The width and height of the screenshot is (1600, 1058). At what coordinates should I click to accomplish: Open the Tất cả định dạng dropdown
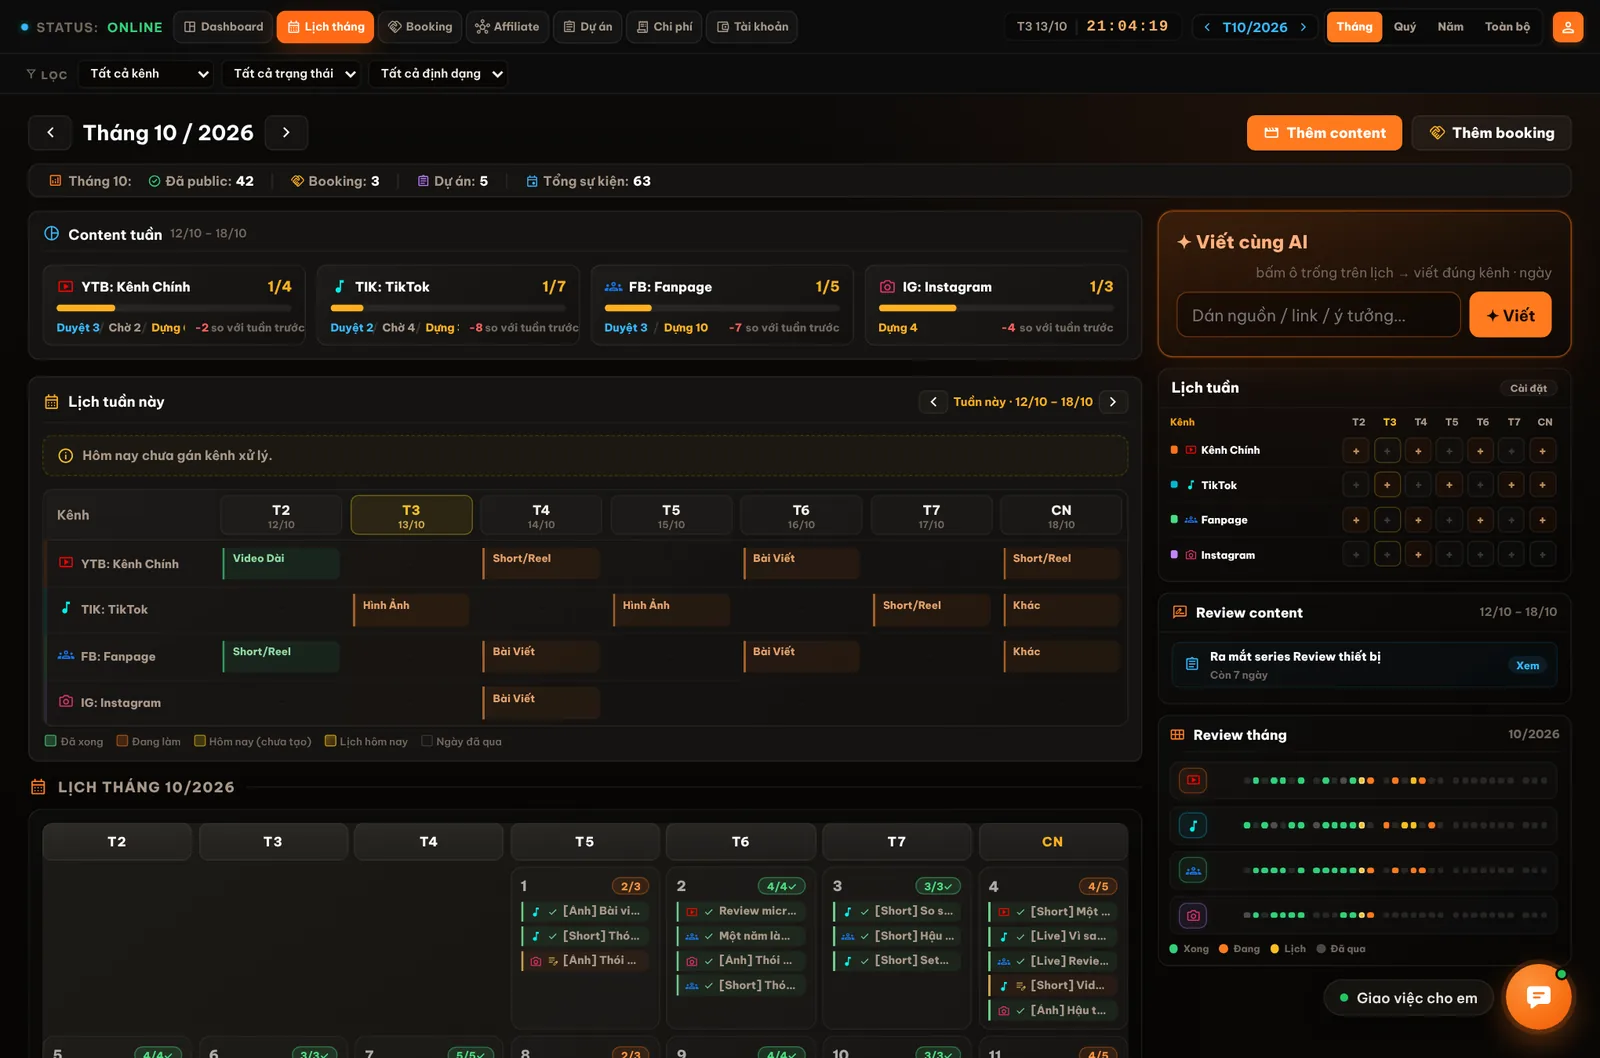click(x=438, y=73)
